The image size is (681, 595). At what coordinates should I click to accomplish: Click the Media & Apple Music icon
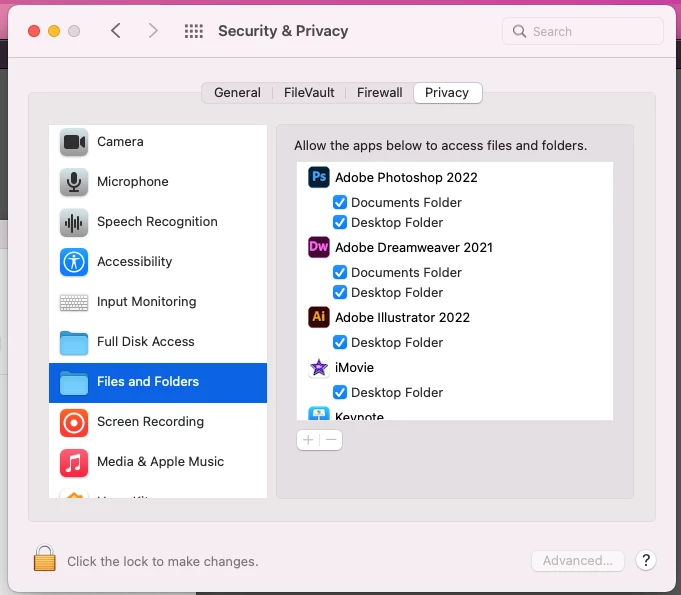tap(74, 463)
